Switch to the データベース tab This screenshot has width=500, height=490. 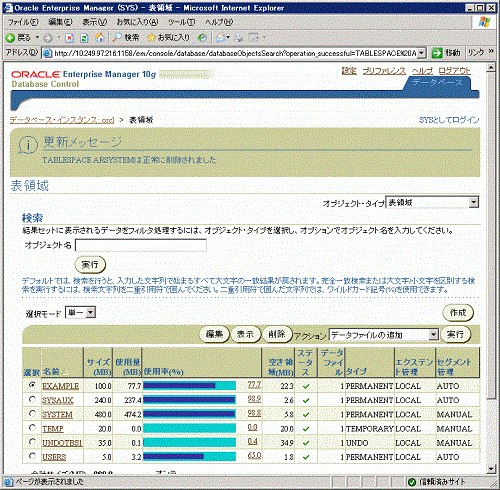click(437, 83)
